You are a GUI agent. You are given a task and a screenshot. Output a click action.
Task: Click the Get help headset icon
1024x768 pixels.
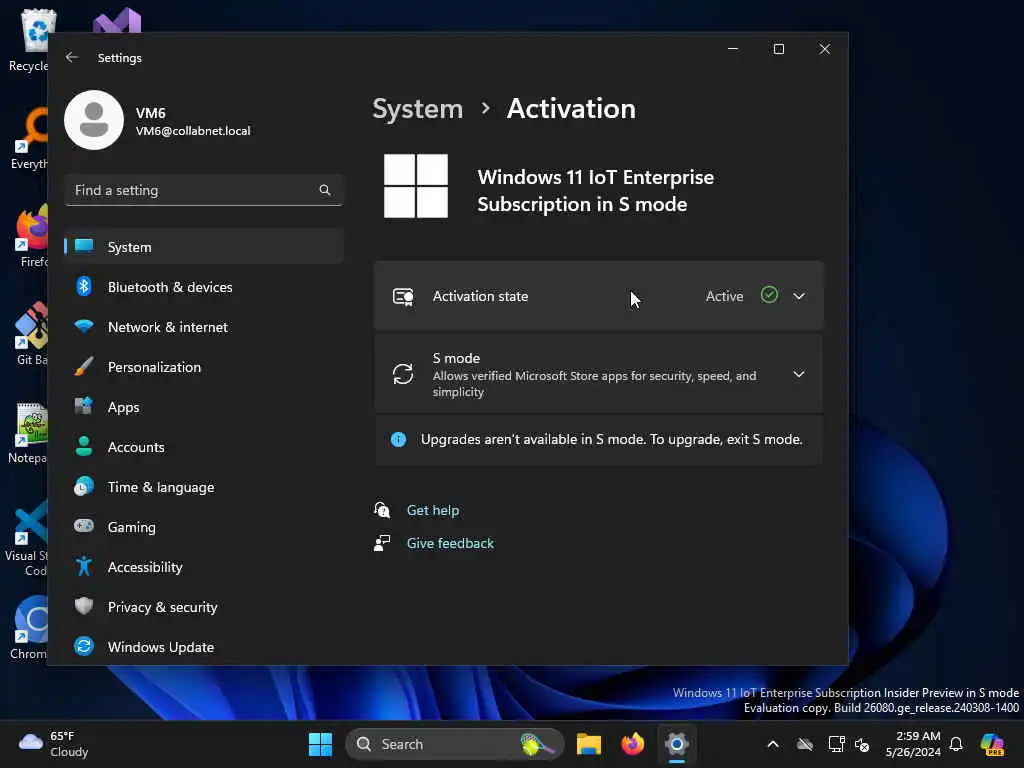(x=382, y=510)
